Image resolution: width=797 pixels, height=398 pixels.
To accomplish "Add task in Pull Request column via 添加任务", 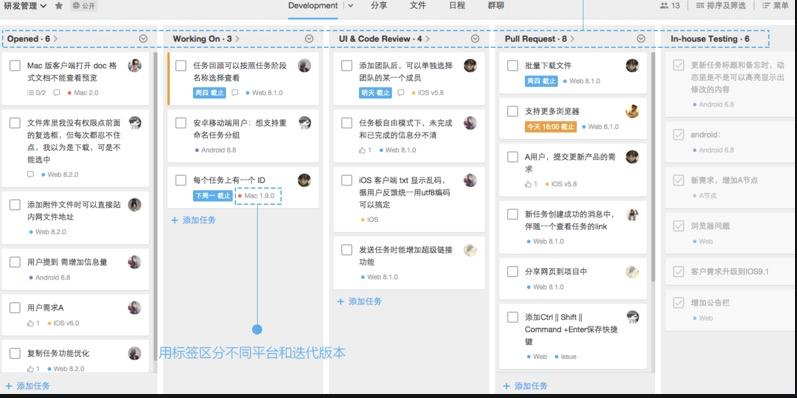I will point(525,386).
